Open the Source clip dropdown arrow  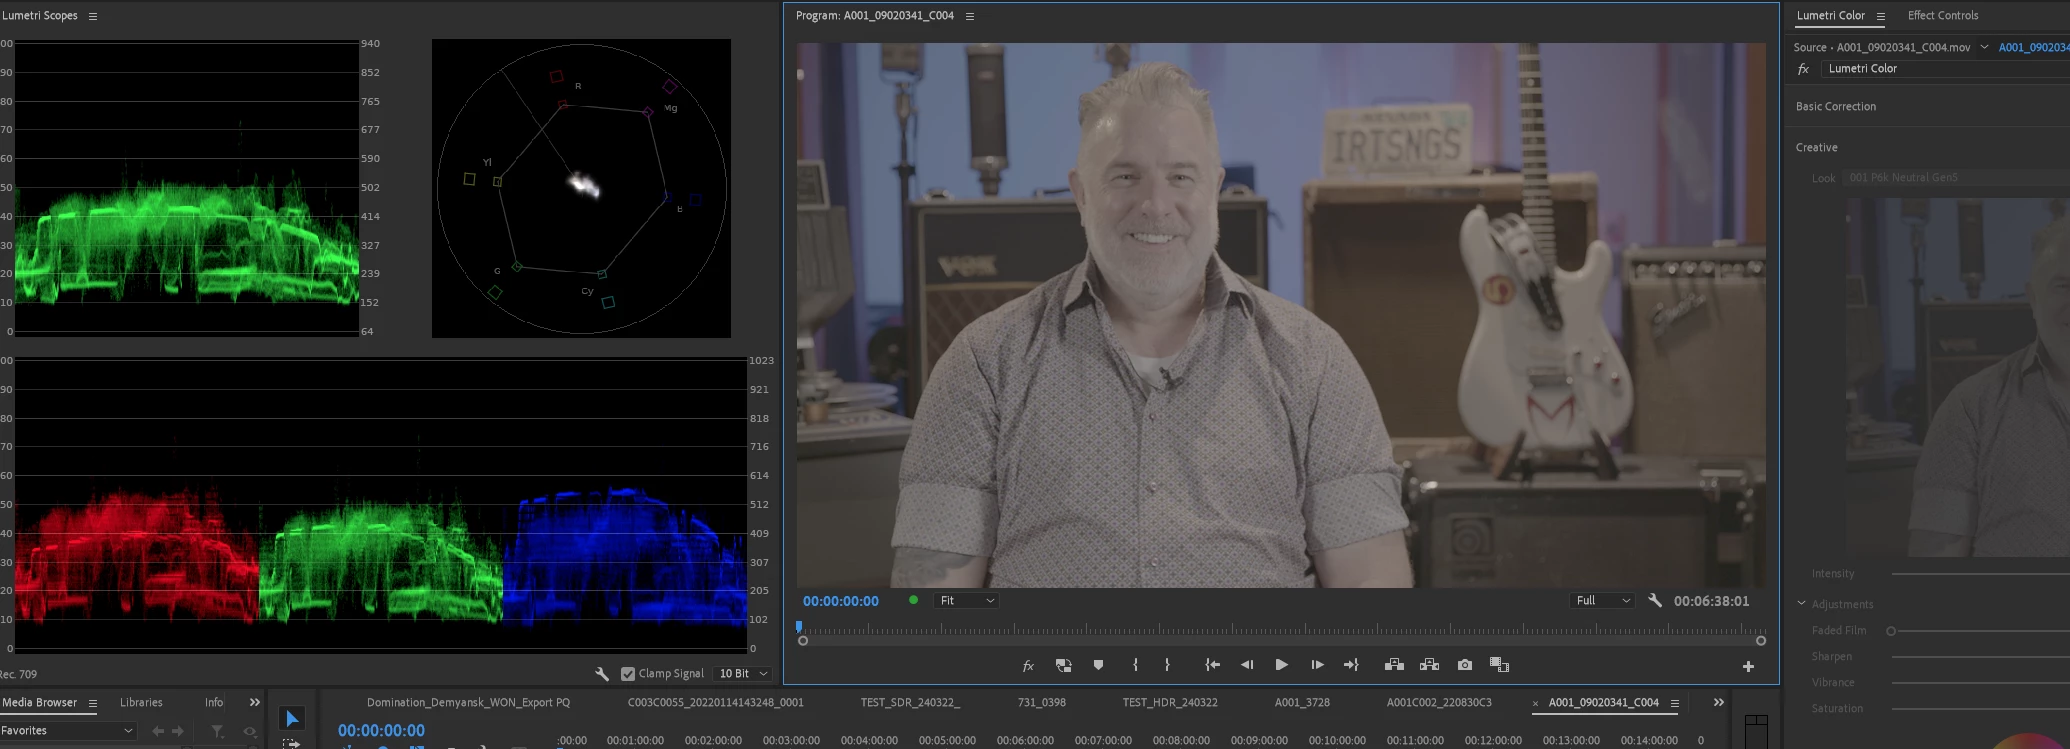1984,47
